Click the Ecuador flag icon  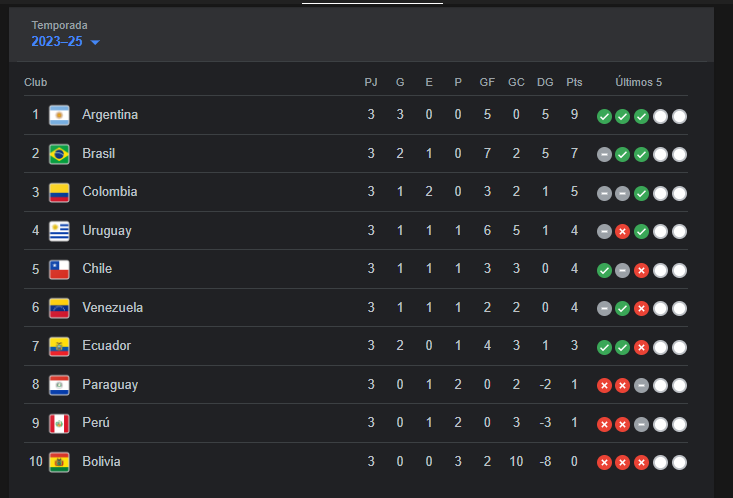[x=59, y=346]
